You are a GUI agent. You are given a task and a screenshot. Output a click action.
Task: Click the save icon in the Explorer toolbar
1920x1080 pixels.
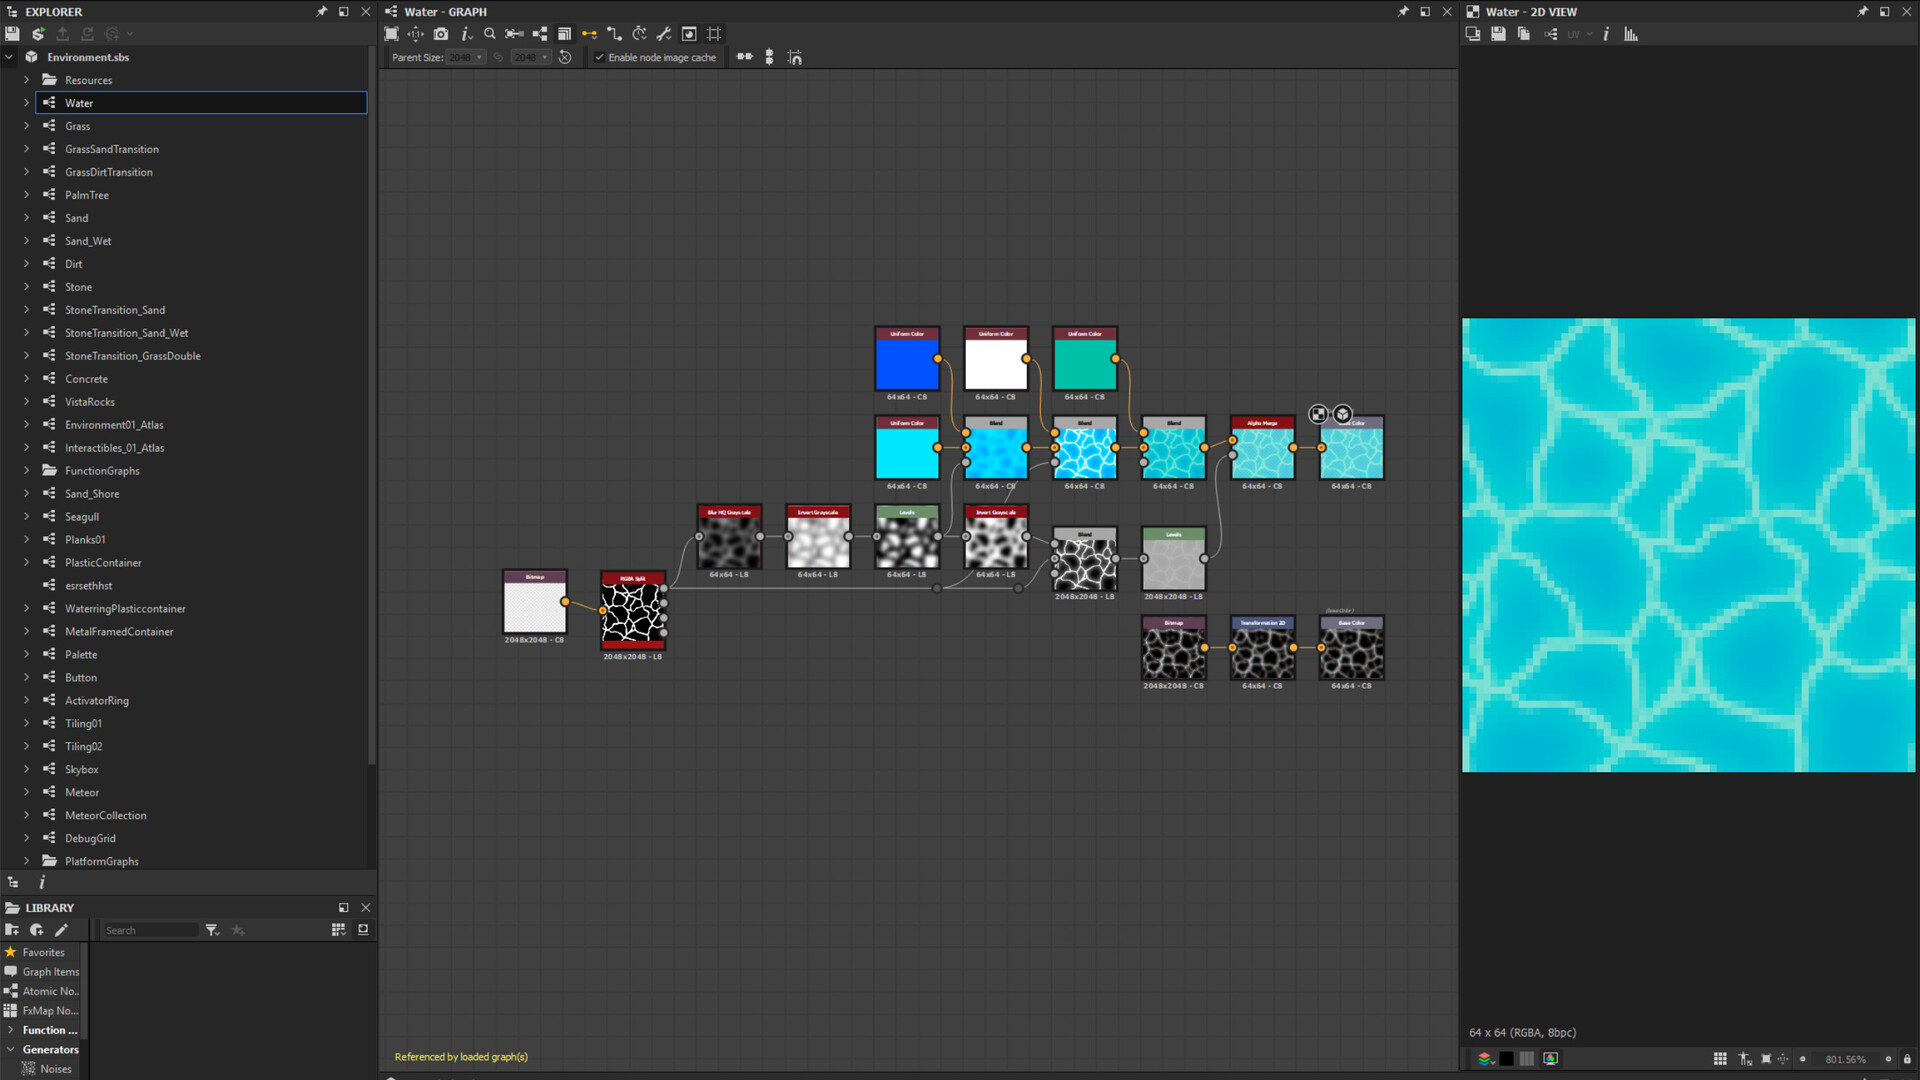[x=12, y=34]
